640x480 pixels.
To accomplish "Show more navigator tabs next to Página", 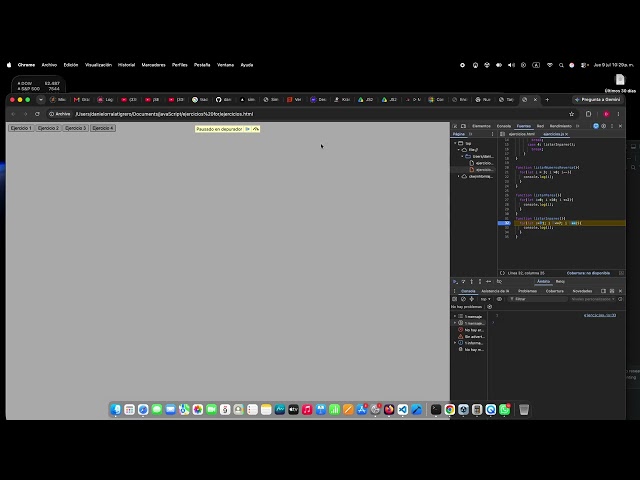I will click(x=471, y=134).
